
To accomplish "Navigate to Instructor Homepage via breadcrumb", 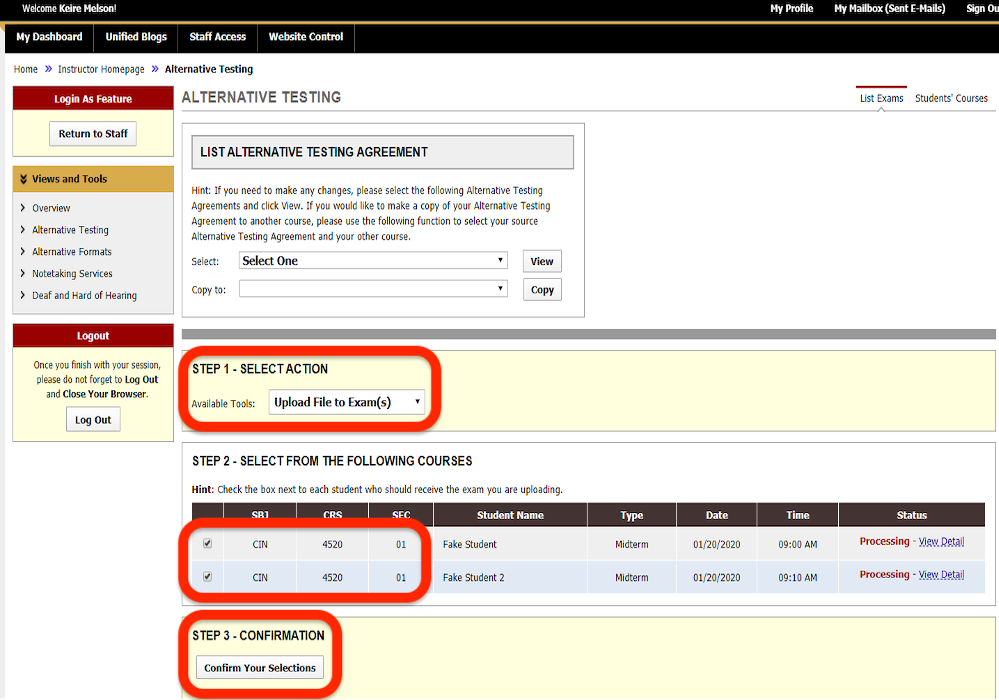I will click(101, 70).
